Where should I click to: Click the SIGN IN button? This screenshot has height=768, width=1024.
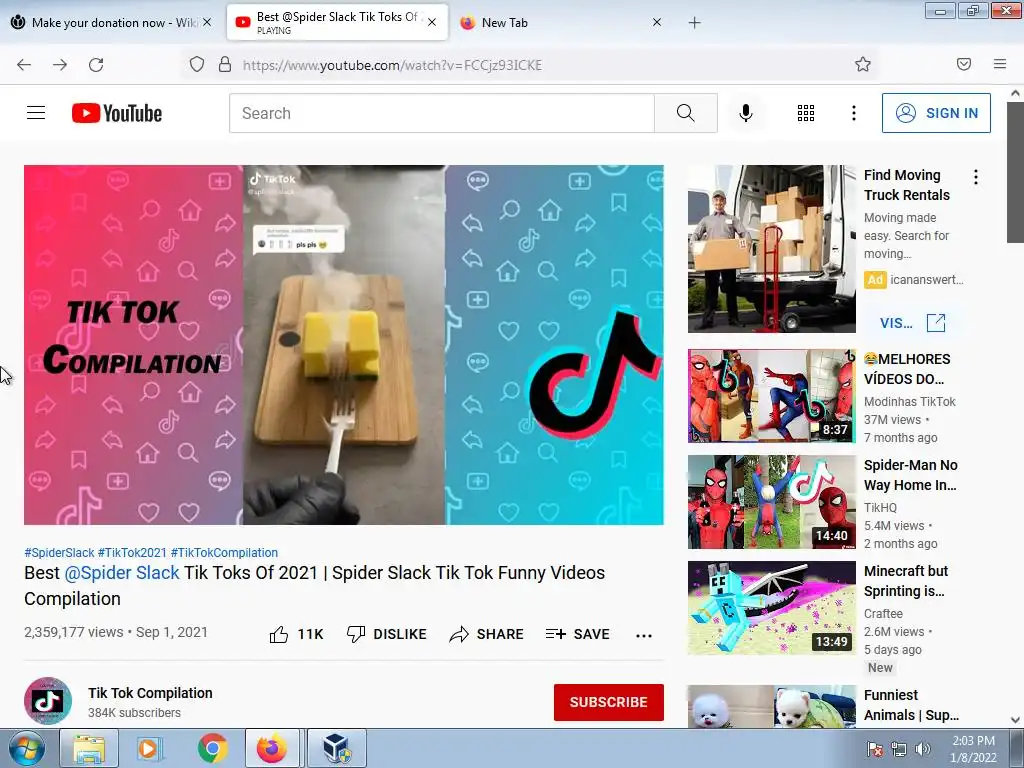click(x=936, y=113)
